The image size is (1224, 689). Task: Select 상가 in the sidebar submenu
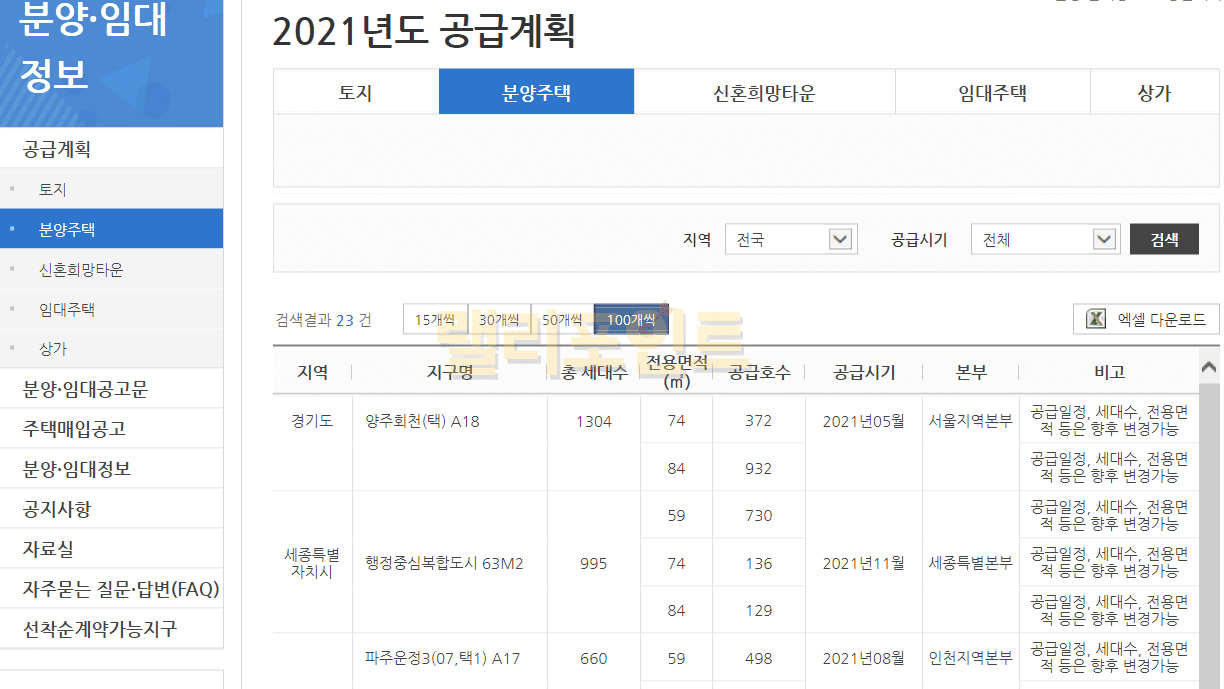click(x=111, y=349)
